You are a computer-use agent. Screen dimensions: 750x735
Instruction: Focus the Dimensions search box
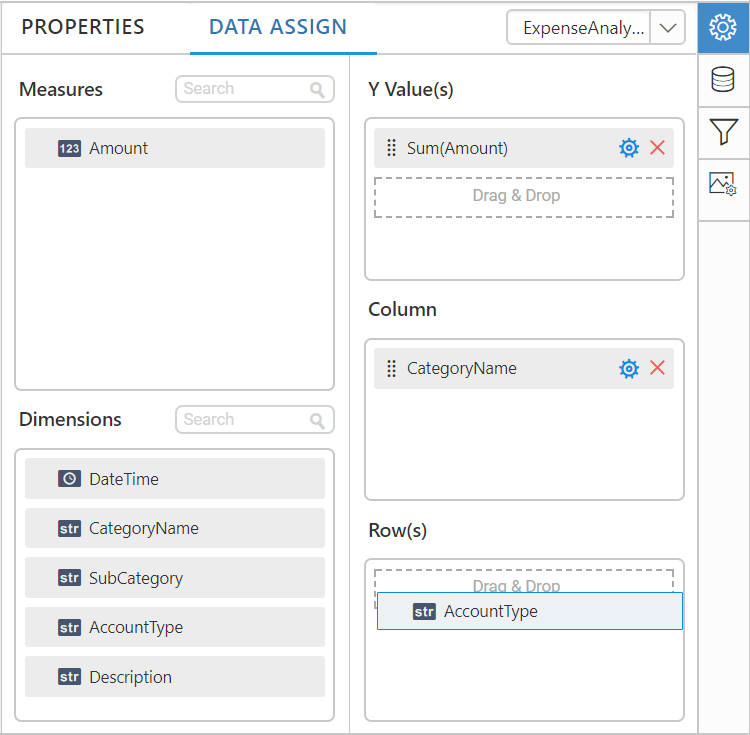[245, 420]
